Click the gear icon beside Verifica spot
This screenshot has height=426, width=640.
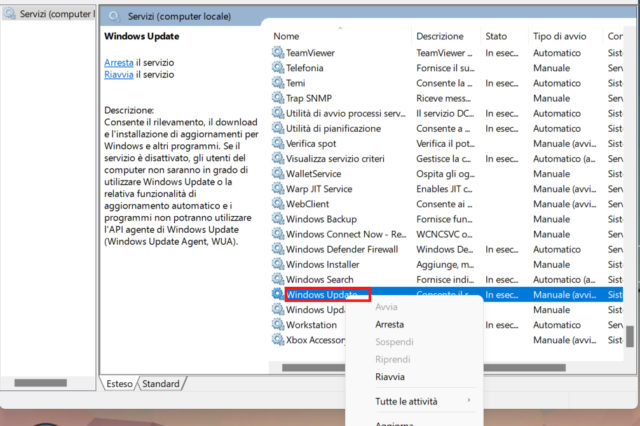pos(278,143)
